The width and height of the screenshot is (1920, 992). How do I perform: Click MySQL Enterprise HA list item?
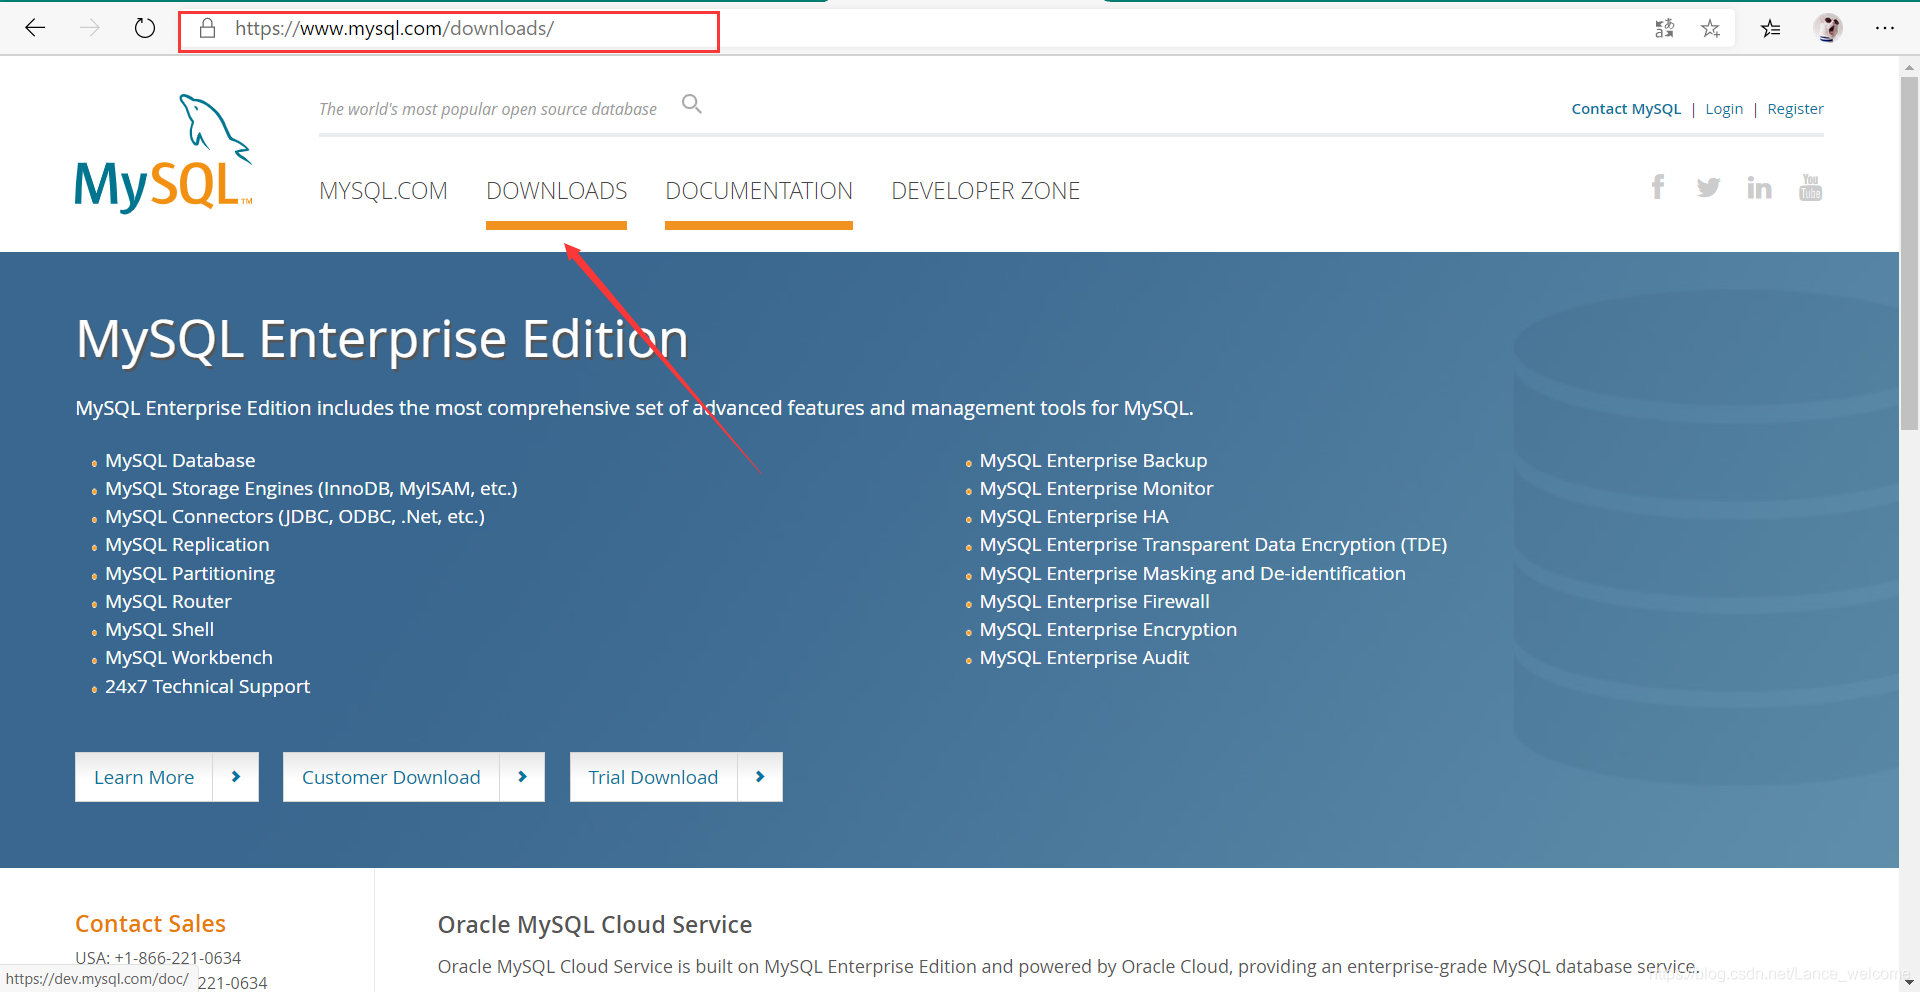point(1074,517)
